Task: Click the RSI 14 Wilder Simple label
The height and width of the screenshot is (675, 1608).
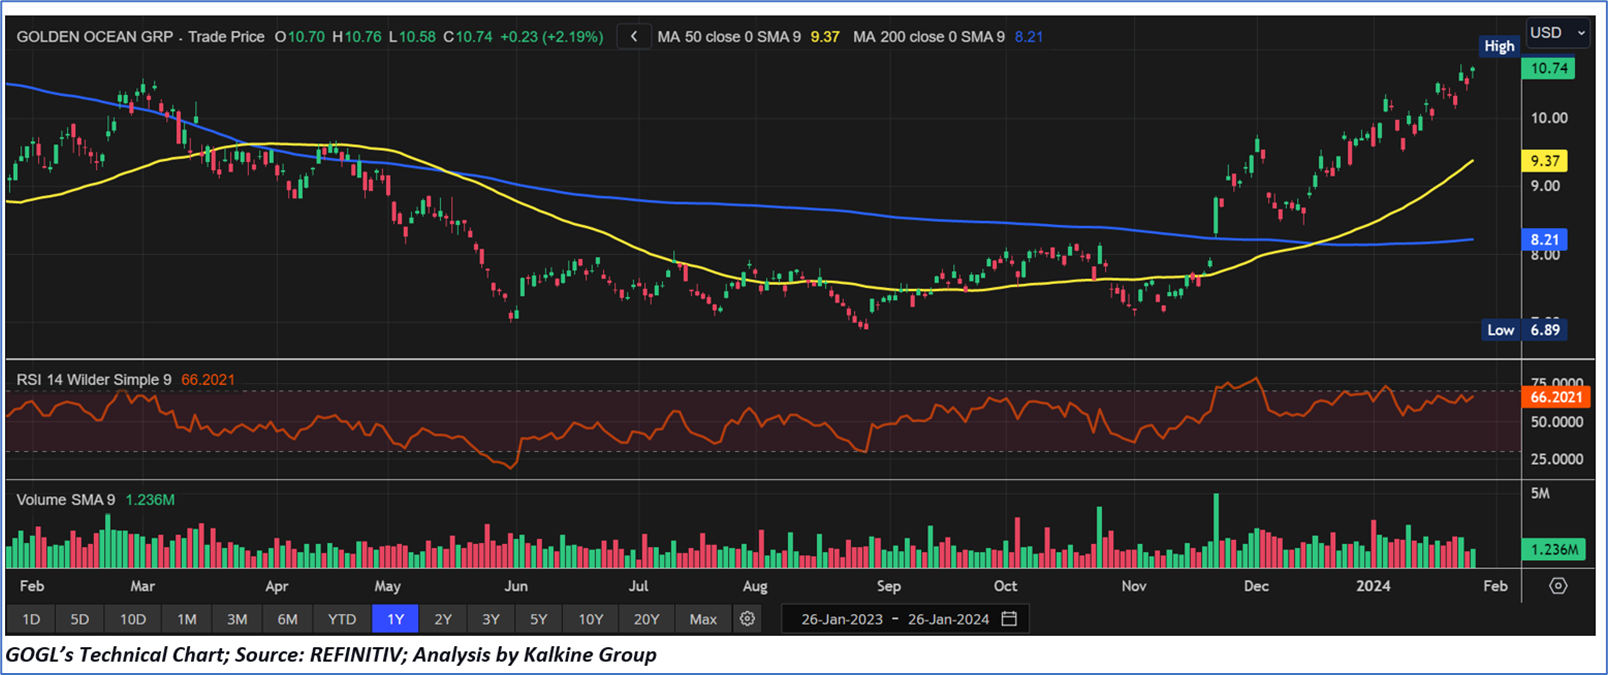Action: click(94, 380)
